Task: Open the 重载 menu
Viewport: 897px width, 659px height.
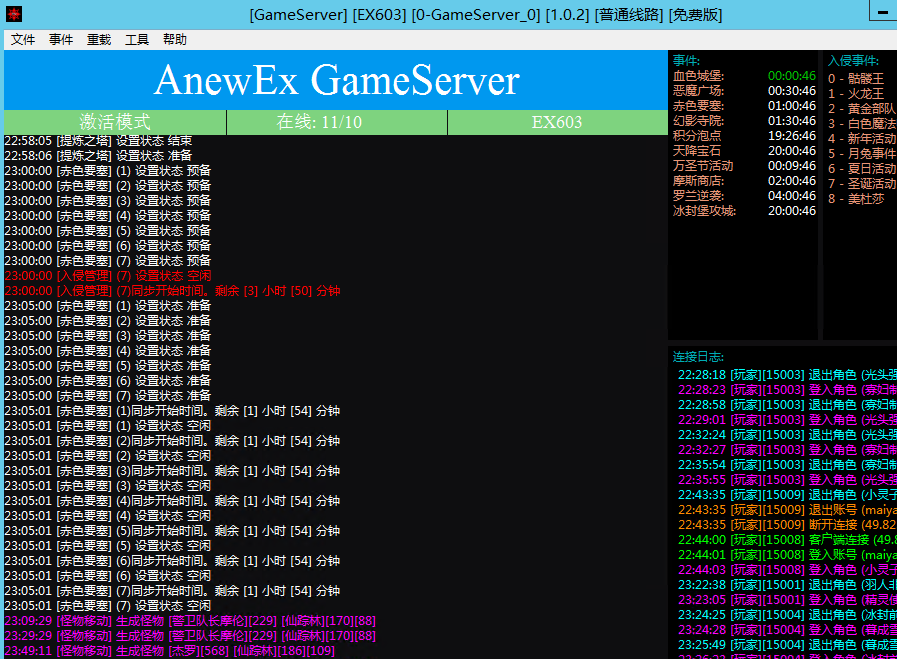Action: click(x=99, y=39)
